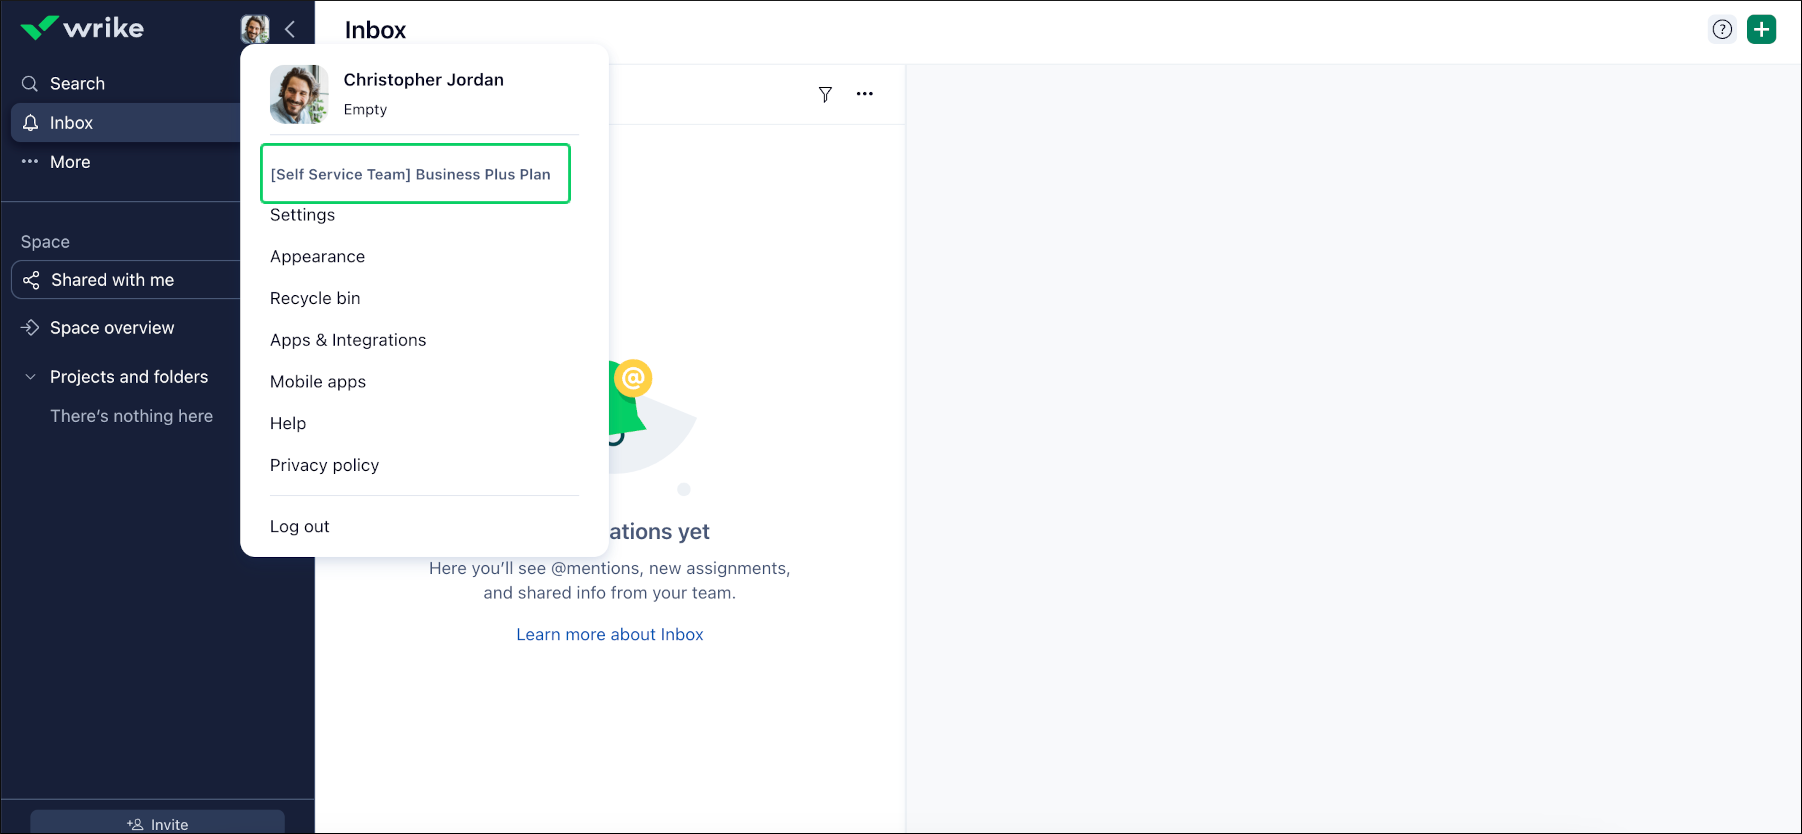Click the green plus create button
Image resolution: width=1802 pixels, height=834 pixels.
(1761, 29)
